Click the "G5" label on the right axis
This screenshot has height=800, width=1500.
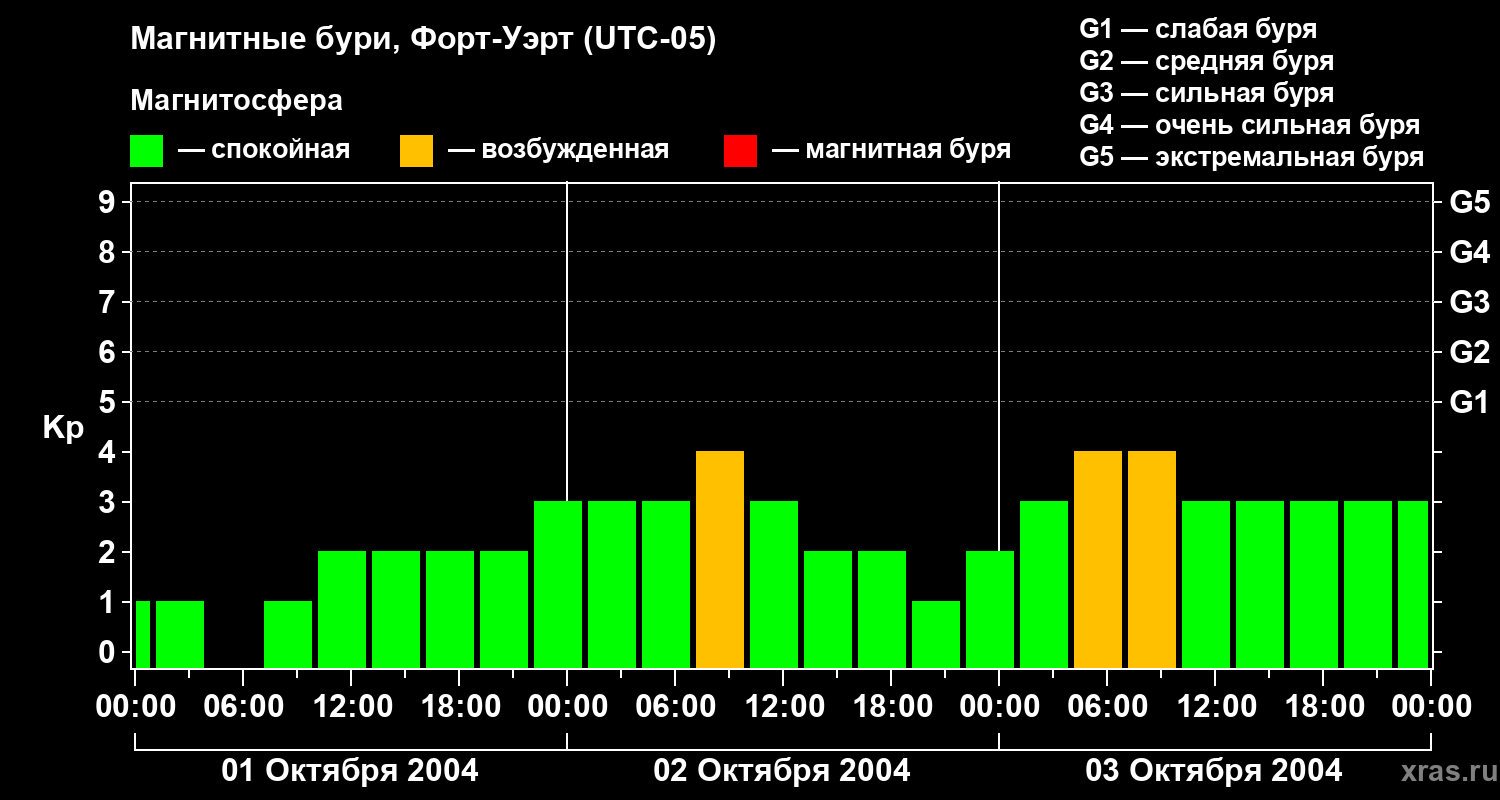tap(1469, 202)
